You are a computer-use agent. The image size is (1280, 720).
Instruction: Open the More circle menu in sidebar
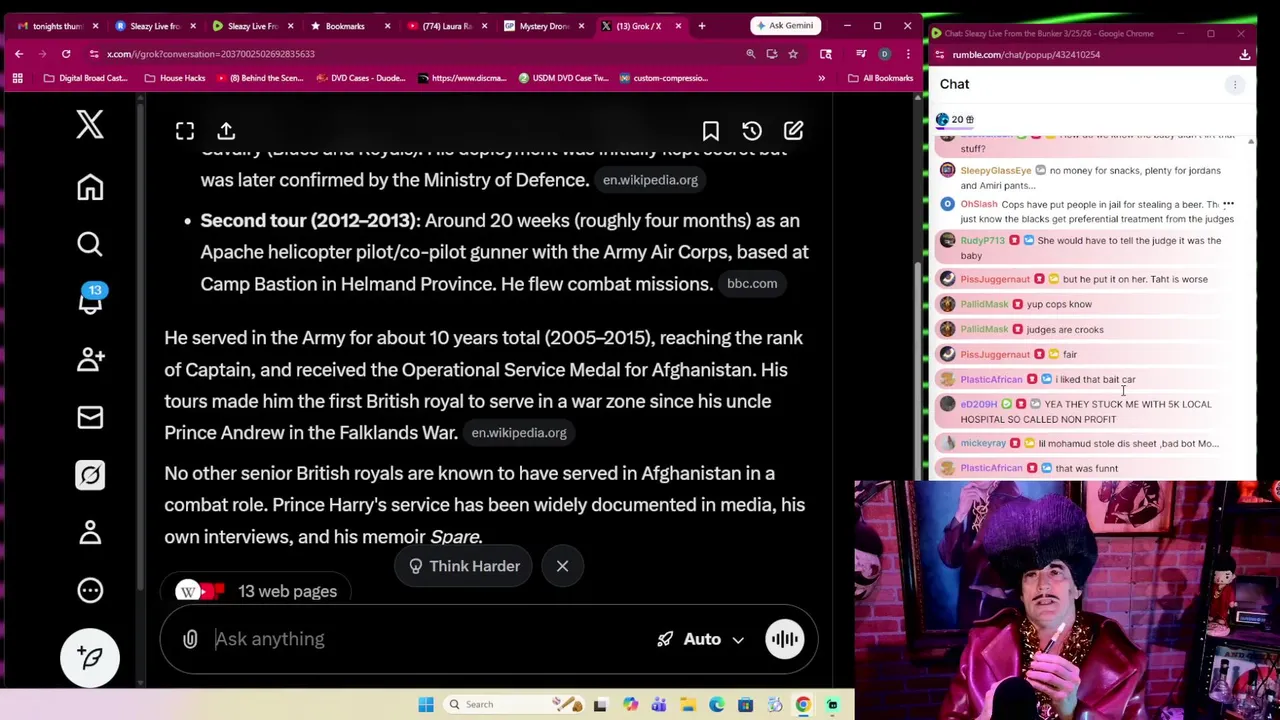coord(90,590)
